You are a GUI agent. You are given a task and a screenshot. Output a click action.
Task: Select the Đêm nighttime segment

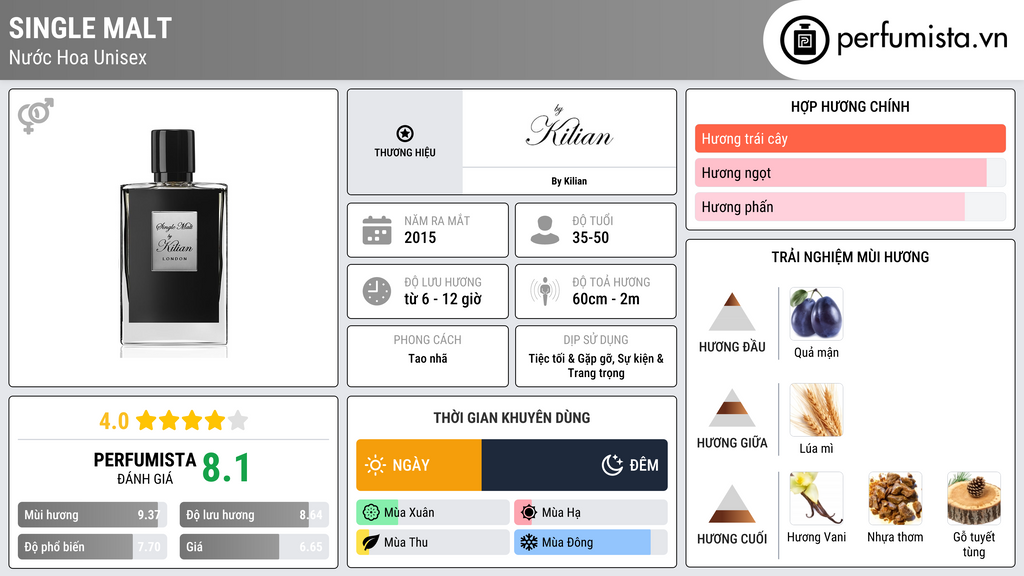click(574, 465)
